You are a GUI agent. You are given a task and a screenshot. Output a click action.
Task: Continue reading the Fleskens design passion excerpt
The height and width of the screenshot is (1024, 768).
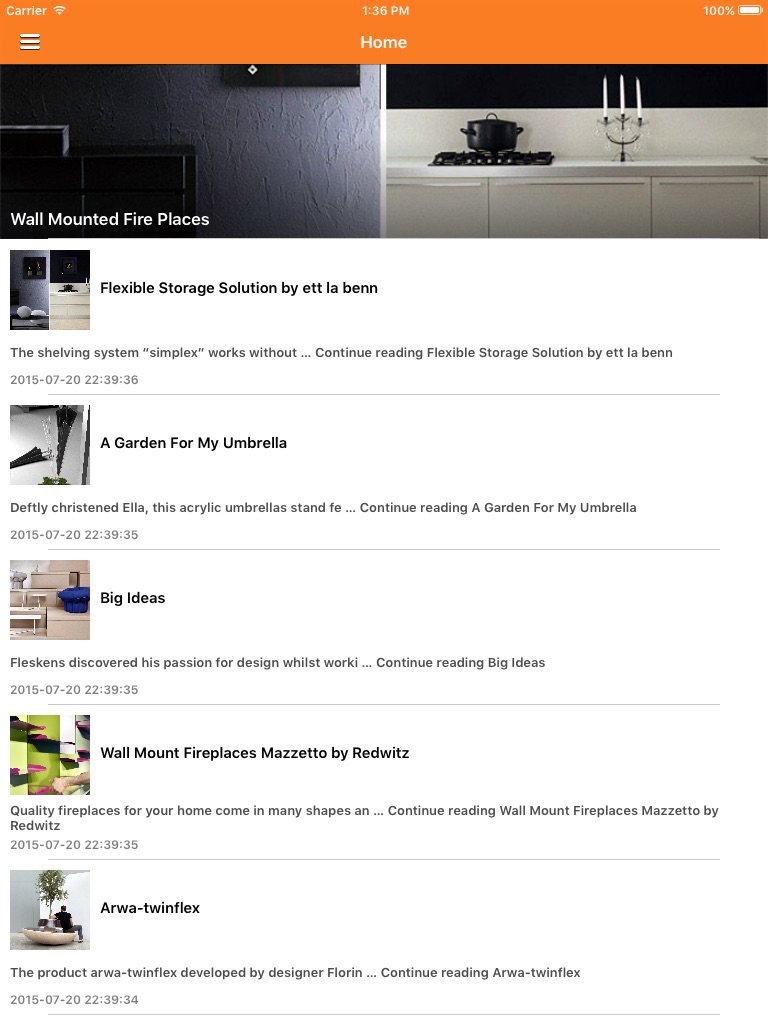tap(278, 662)
